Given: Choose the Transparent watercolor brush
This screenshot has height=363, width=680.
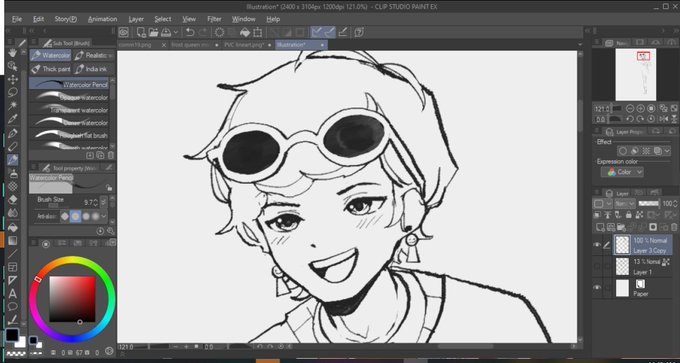Looking at the screenshot, I should (69, 110).
